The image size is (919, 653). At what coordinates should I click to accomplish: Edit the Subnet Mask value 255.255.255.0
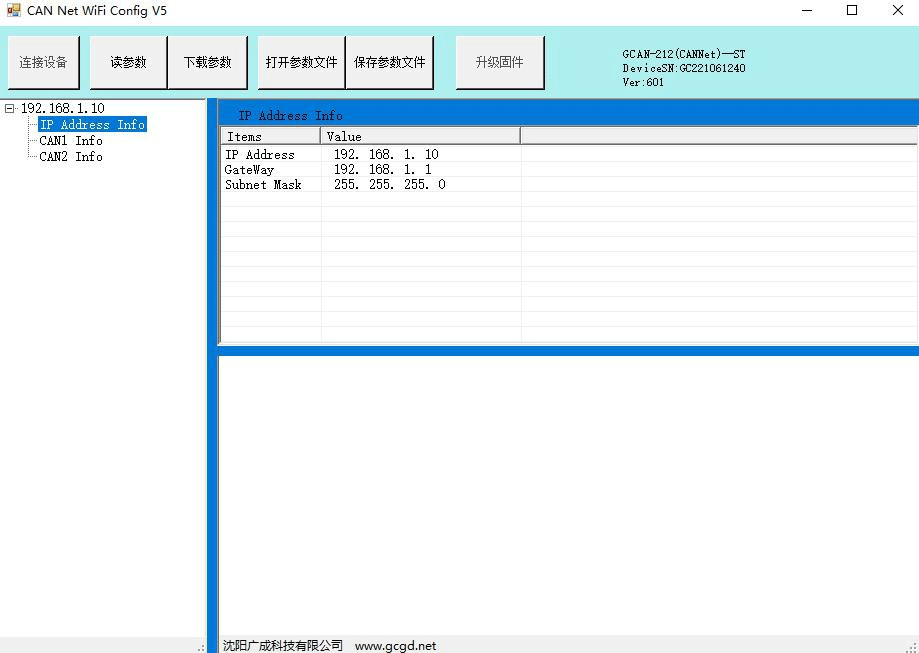tap(389, 185)
